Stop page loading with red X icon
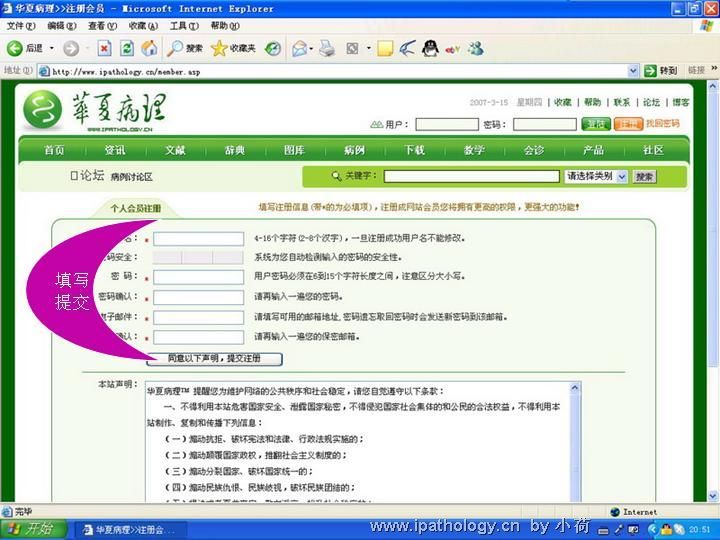Viewport: 720px width, 540px height. pyautogui.click(x=105, y=48)
